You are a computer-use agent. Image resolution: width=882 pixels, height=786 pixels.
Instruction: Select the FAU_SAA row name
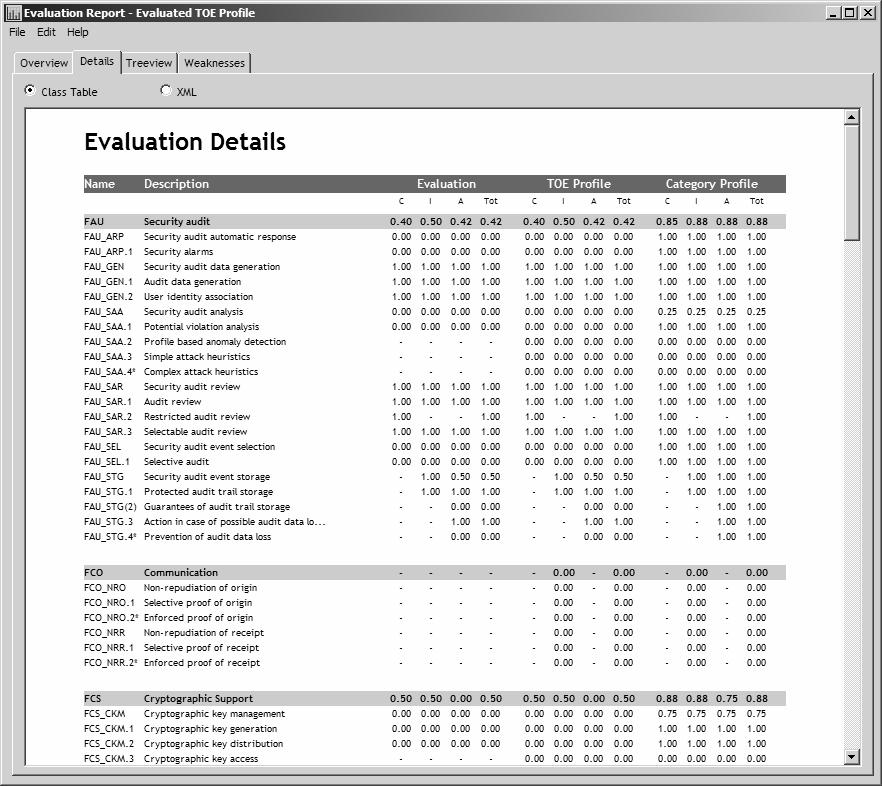[x=104, y=312]
